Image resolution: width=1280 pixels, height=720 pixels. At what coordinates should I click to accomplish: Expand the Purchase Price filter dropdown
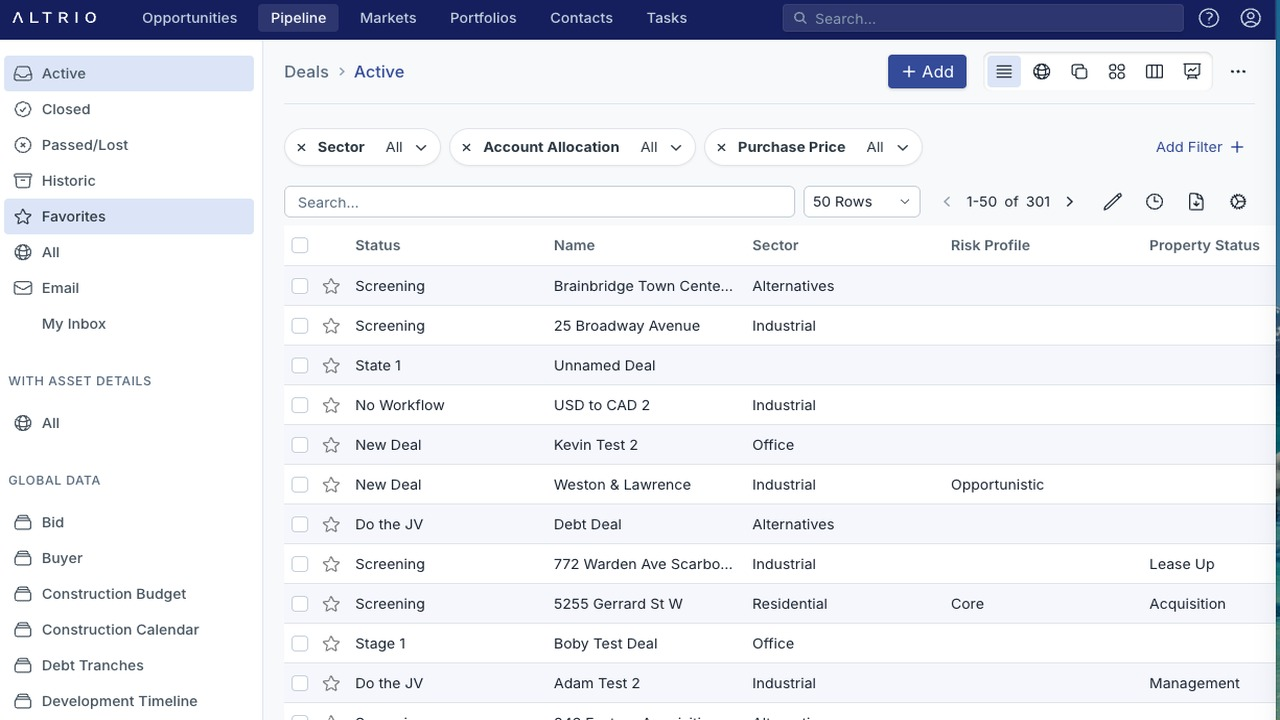888,147
